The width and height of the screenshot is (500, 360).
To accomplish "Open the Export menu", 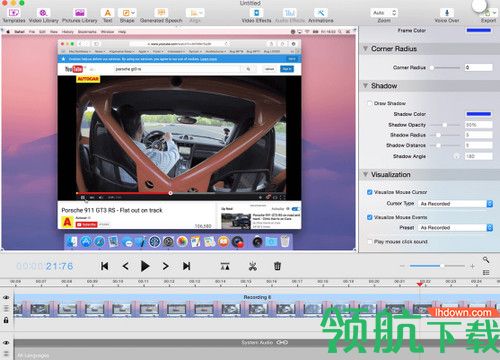I will 488,15.
